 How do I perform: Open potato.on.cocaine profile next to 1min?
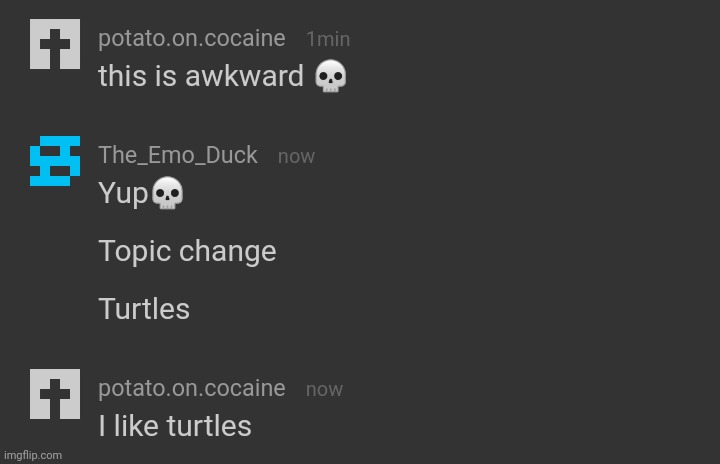coord(191,39)
